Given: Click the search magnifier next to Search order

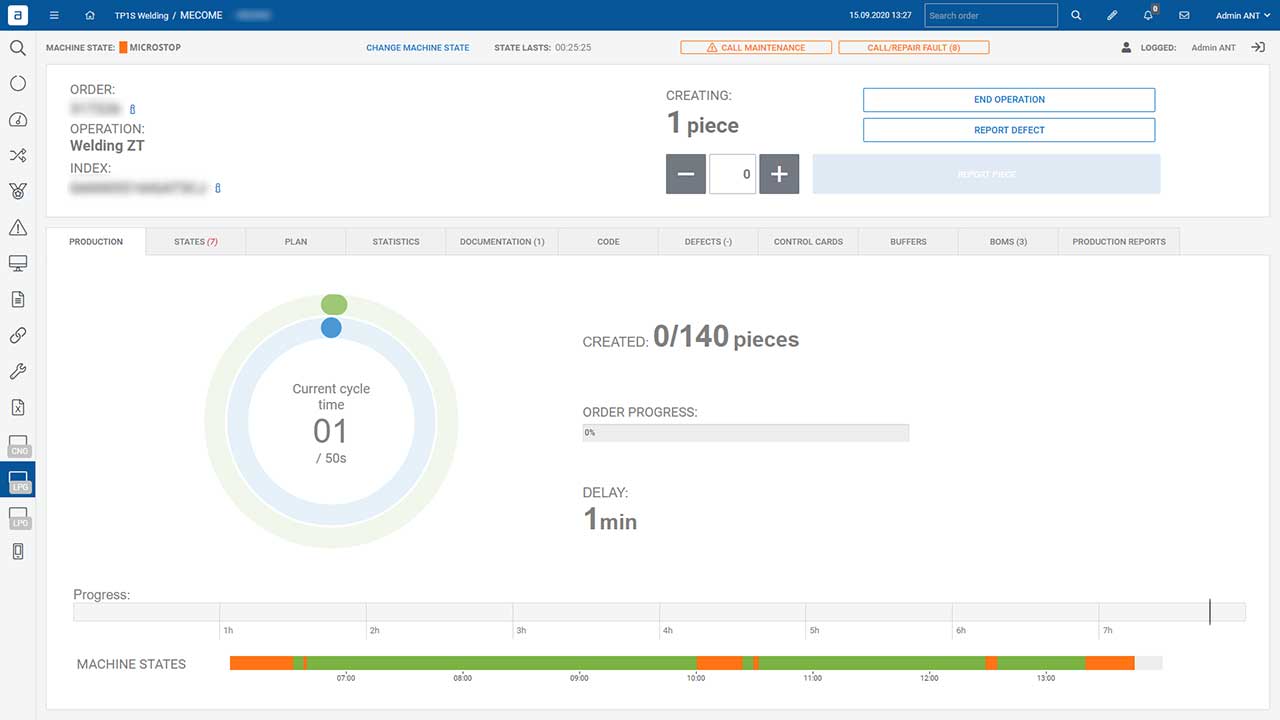Looking at the screenshot, I should coord(1076,15).
